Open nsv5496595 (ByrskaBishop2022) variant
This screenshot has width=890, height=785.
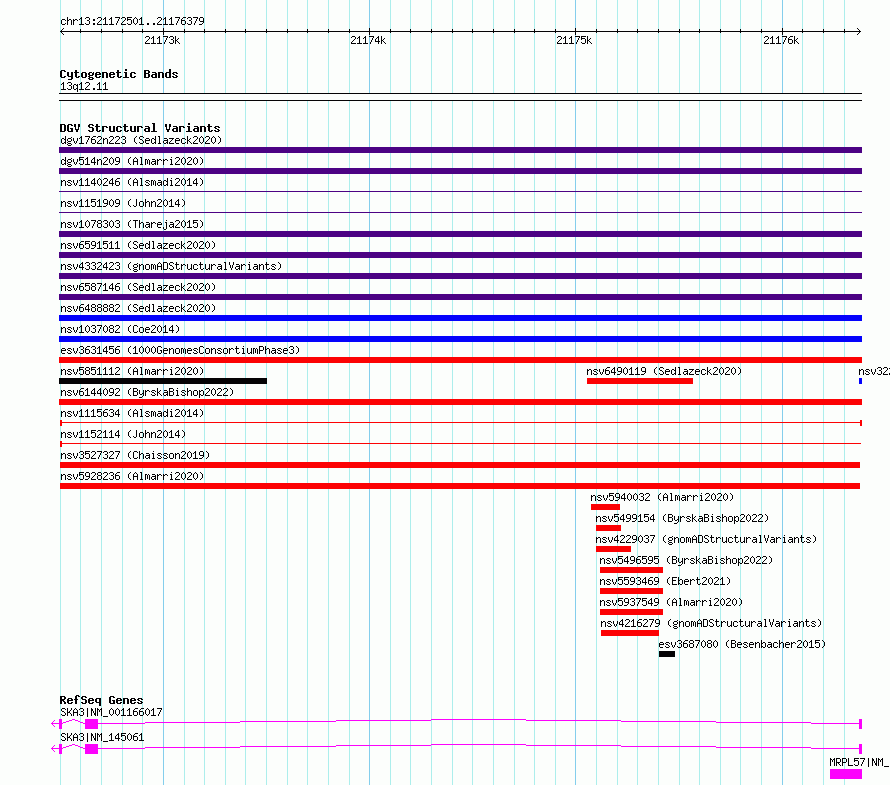tap(686, 560)
